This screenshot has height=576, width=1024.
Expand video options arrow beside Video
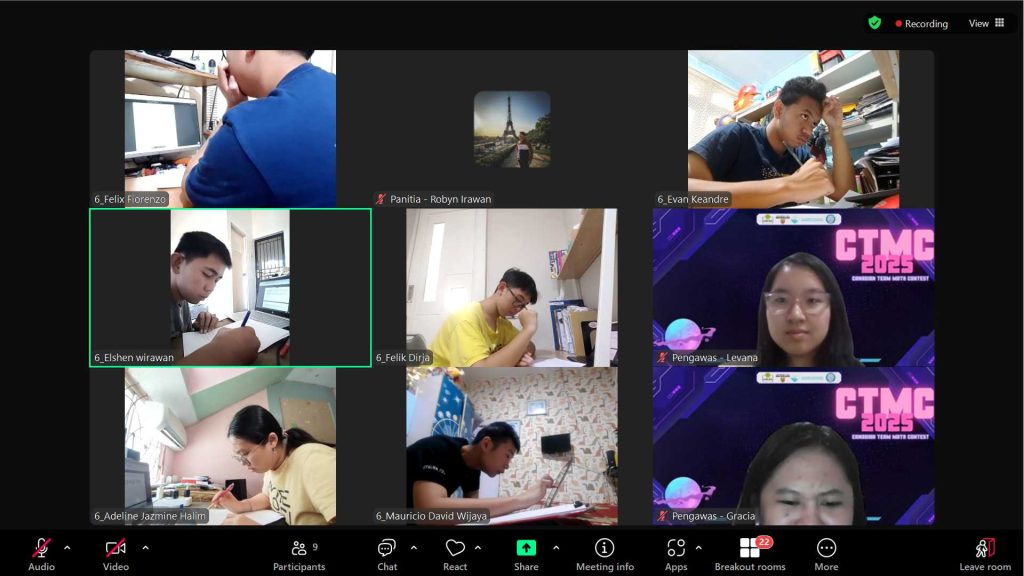(145, 548)
